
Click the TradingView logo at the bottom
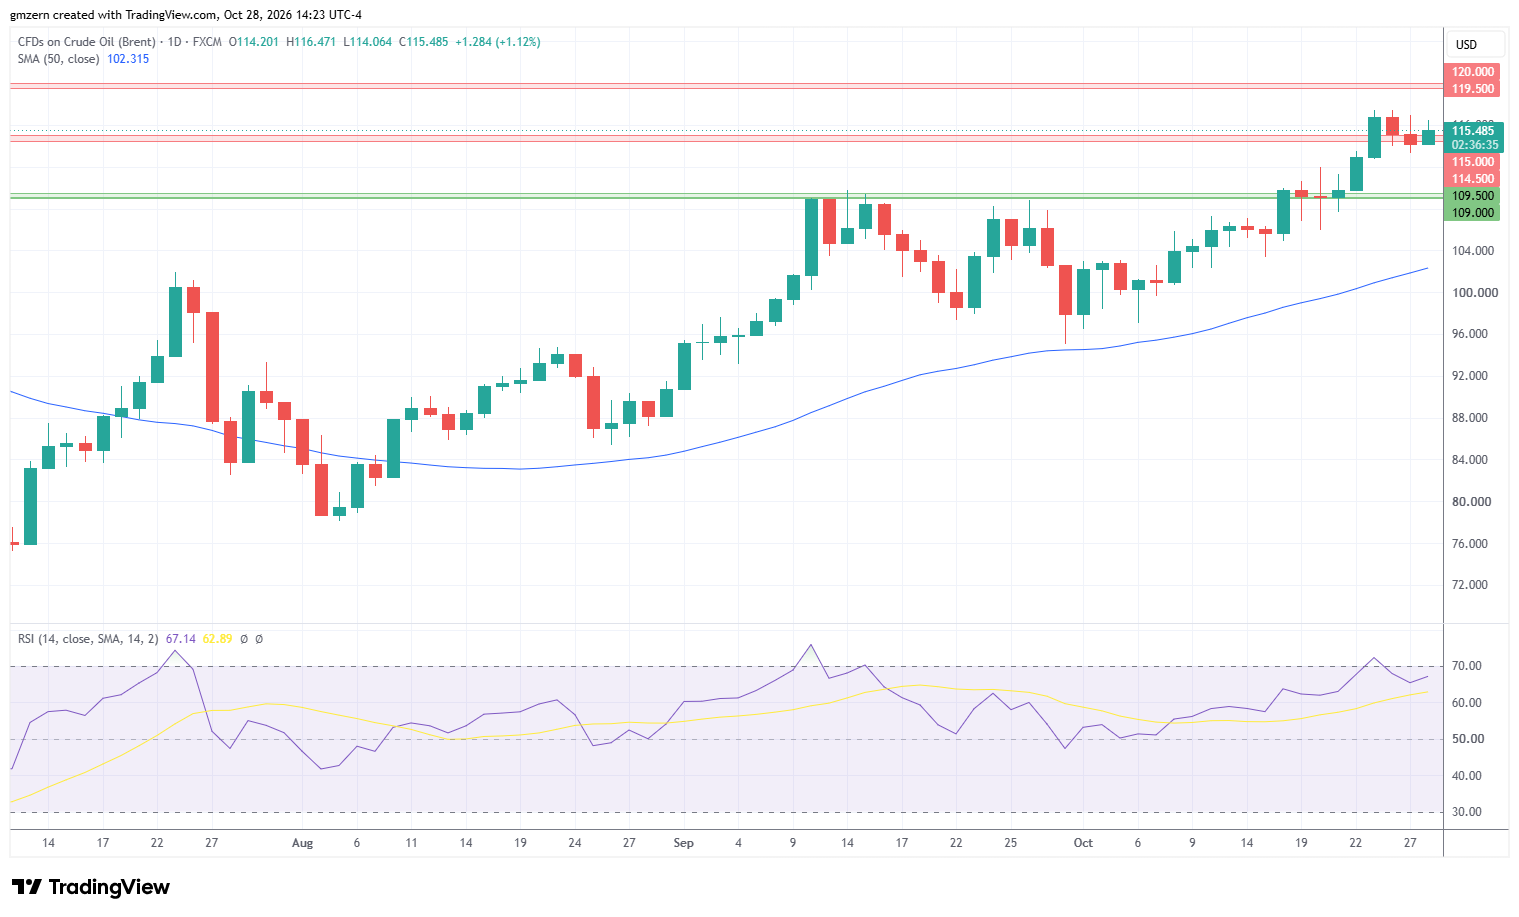pos(91,887)
